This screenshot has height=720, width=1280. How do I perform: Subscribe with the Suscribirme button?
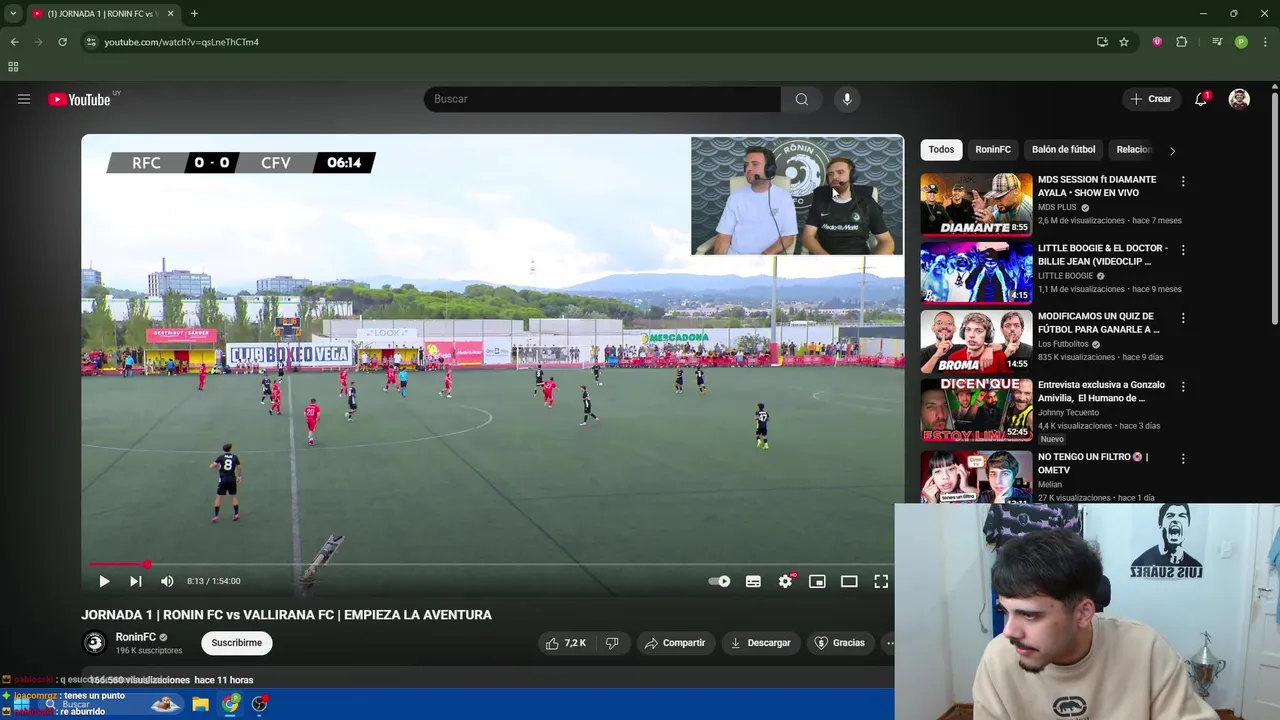click(236, 643)
